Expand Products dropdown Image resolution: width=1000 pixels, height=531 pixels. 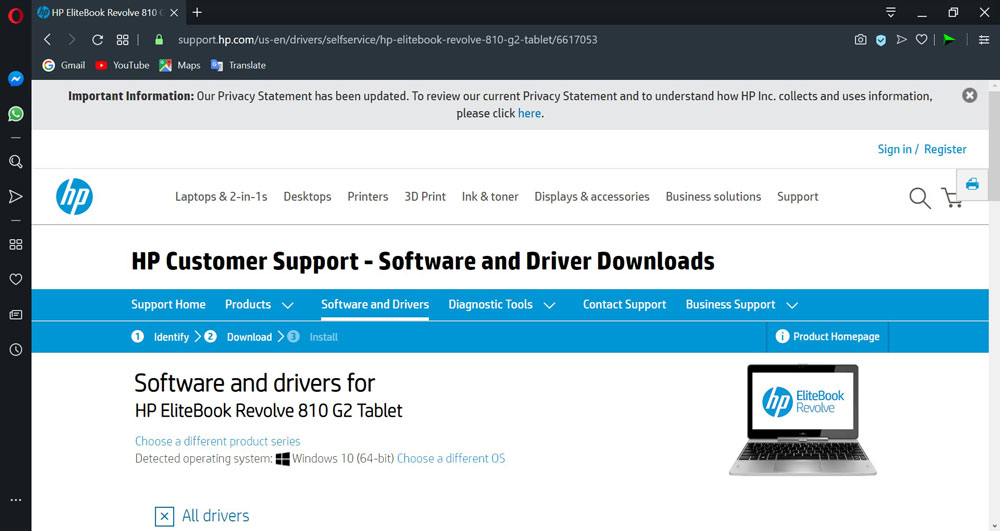(259, 305)
